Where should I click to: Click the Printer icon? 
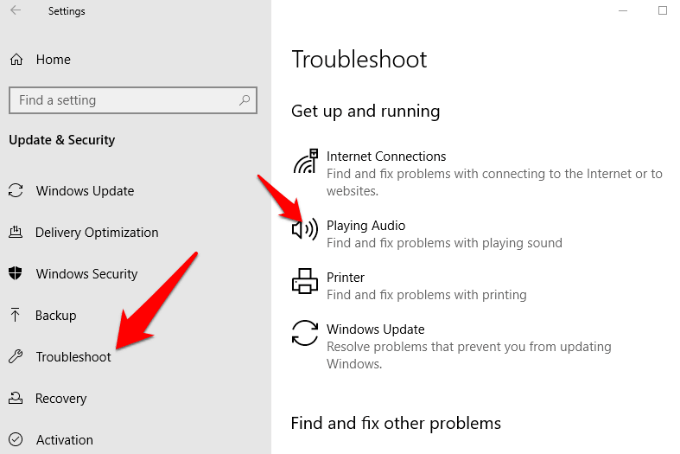click(304, 282)
